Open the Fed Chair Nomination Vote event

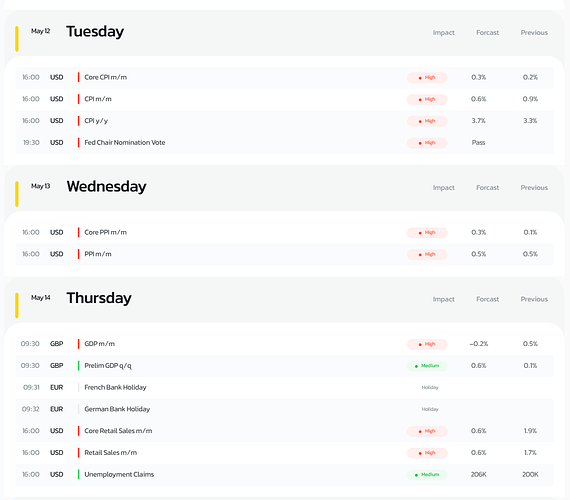pos(125,143)
